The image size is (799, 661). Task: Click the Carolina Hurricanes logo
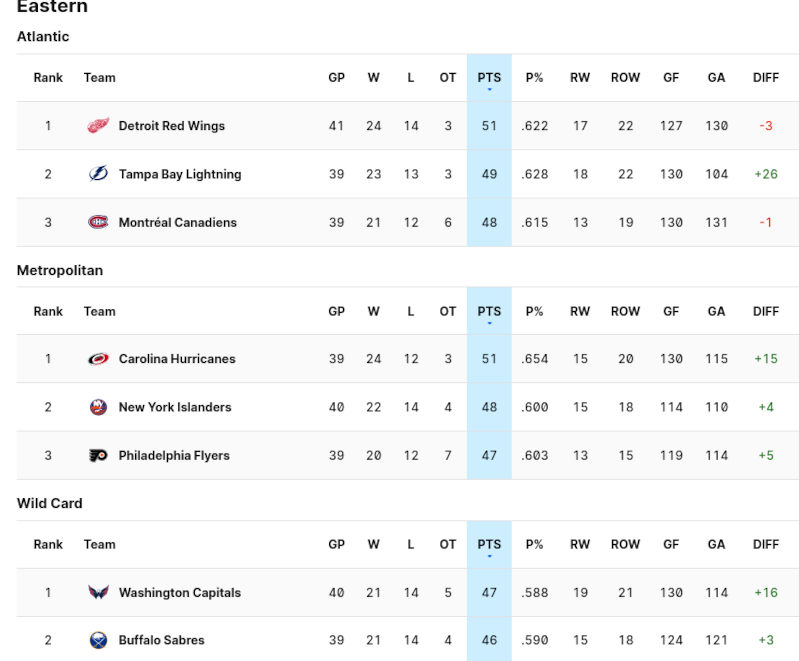pos(97,359)
